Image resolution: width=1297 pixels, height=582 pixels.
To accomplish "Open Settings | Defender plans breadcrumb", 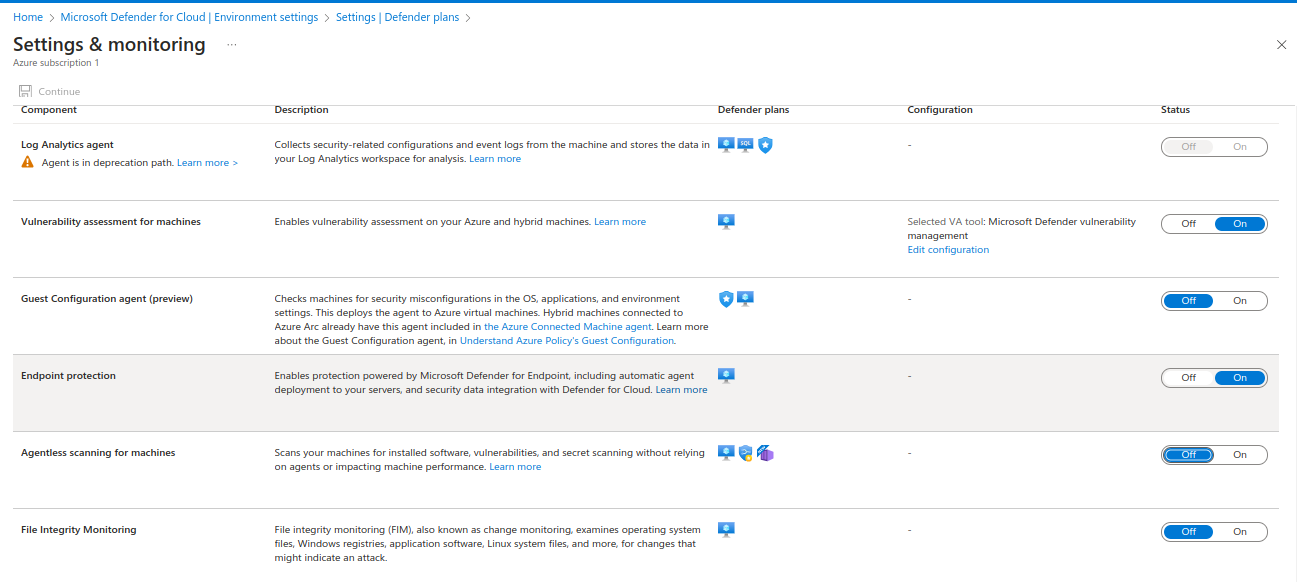I will (x=398, y=17).
